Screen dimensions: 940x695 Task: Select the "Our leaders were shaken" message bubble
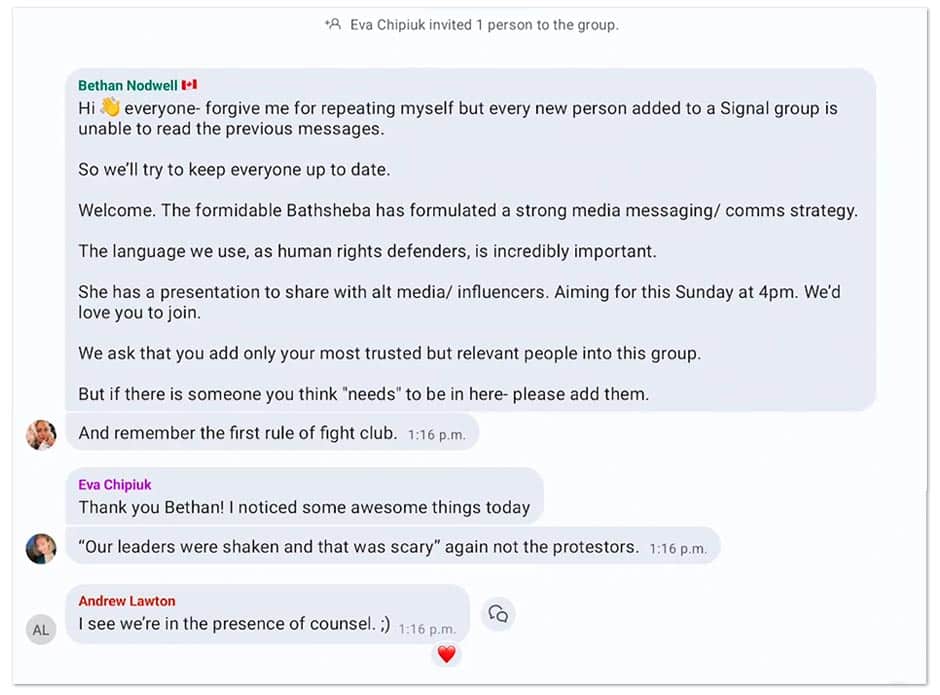[x=360, y=548]
